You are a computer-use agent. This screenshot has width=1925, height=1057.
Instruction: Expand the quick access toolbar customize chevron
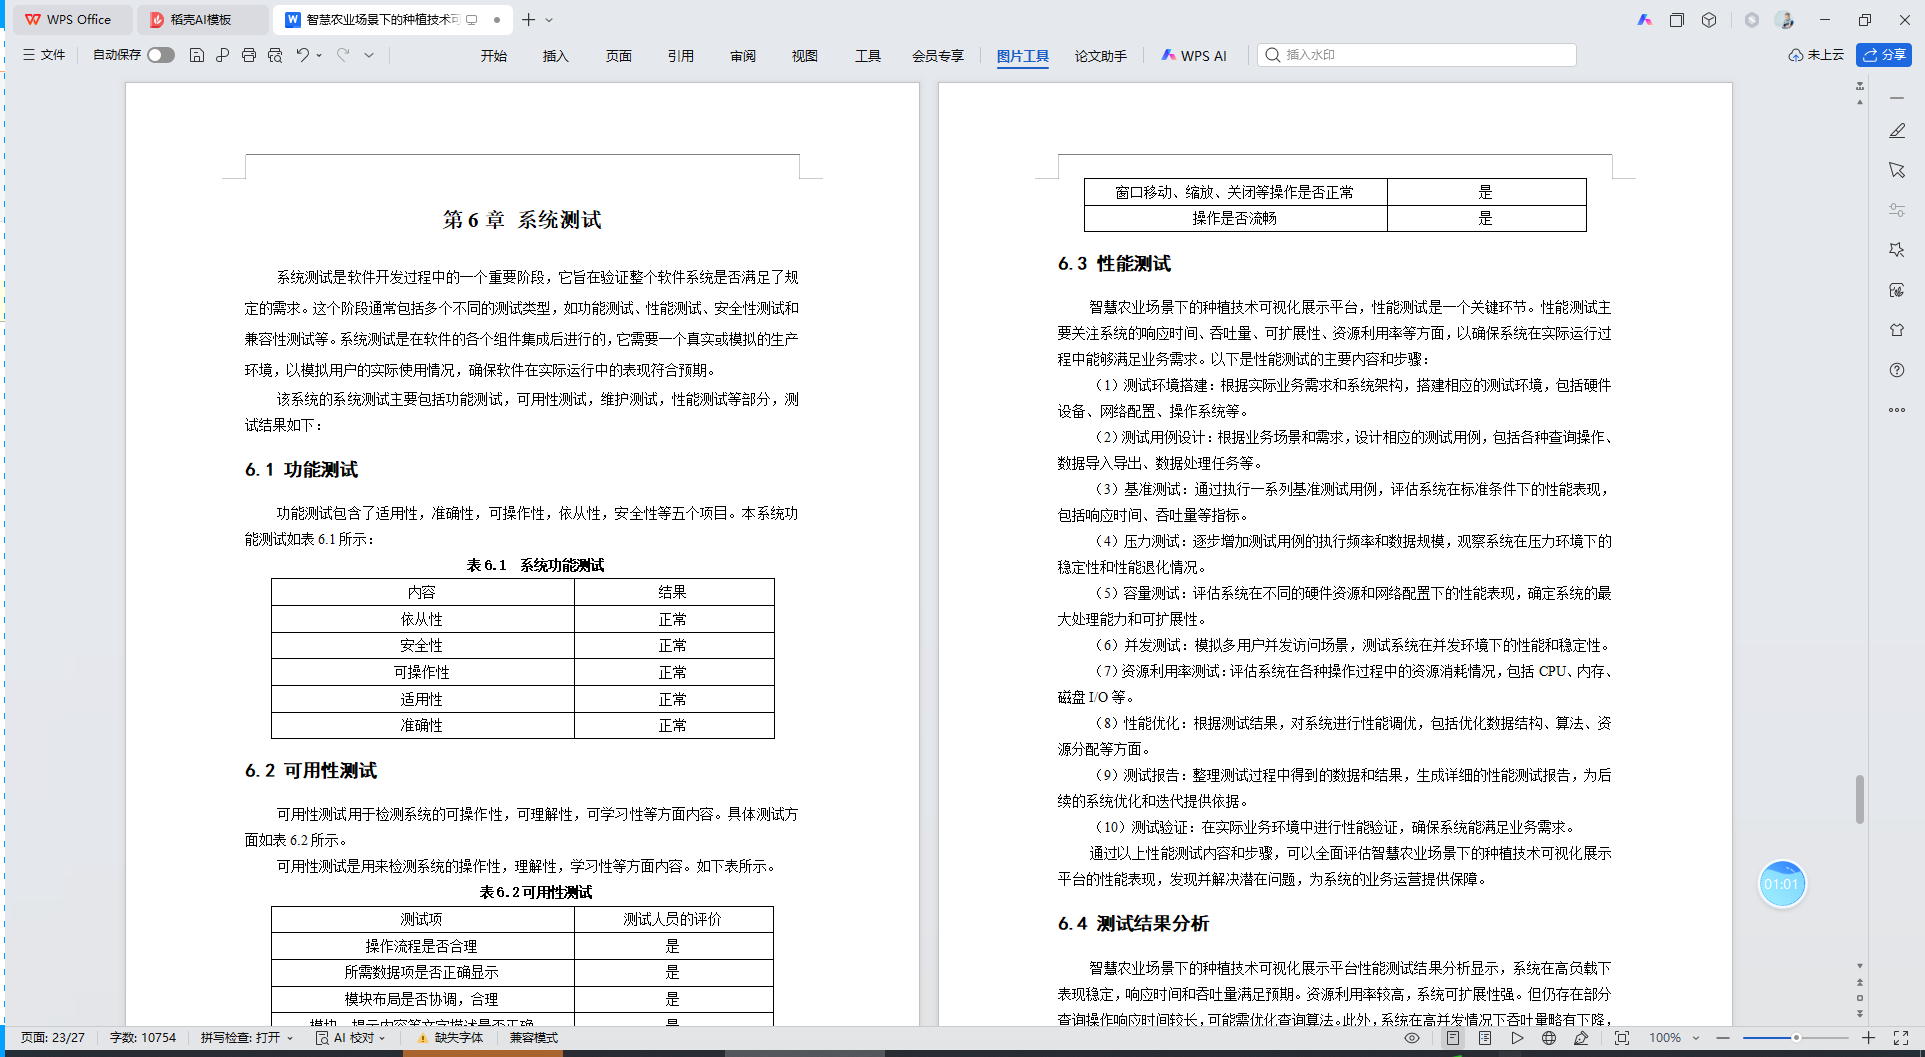point(369,56)
